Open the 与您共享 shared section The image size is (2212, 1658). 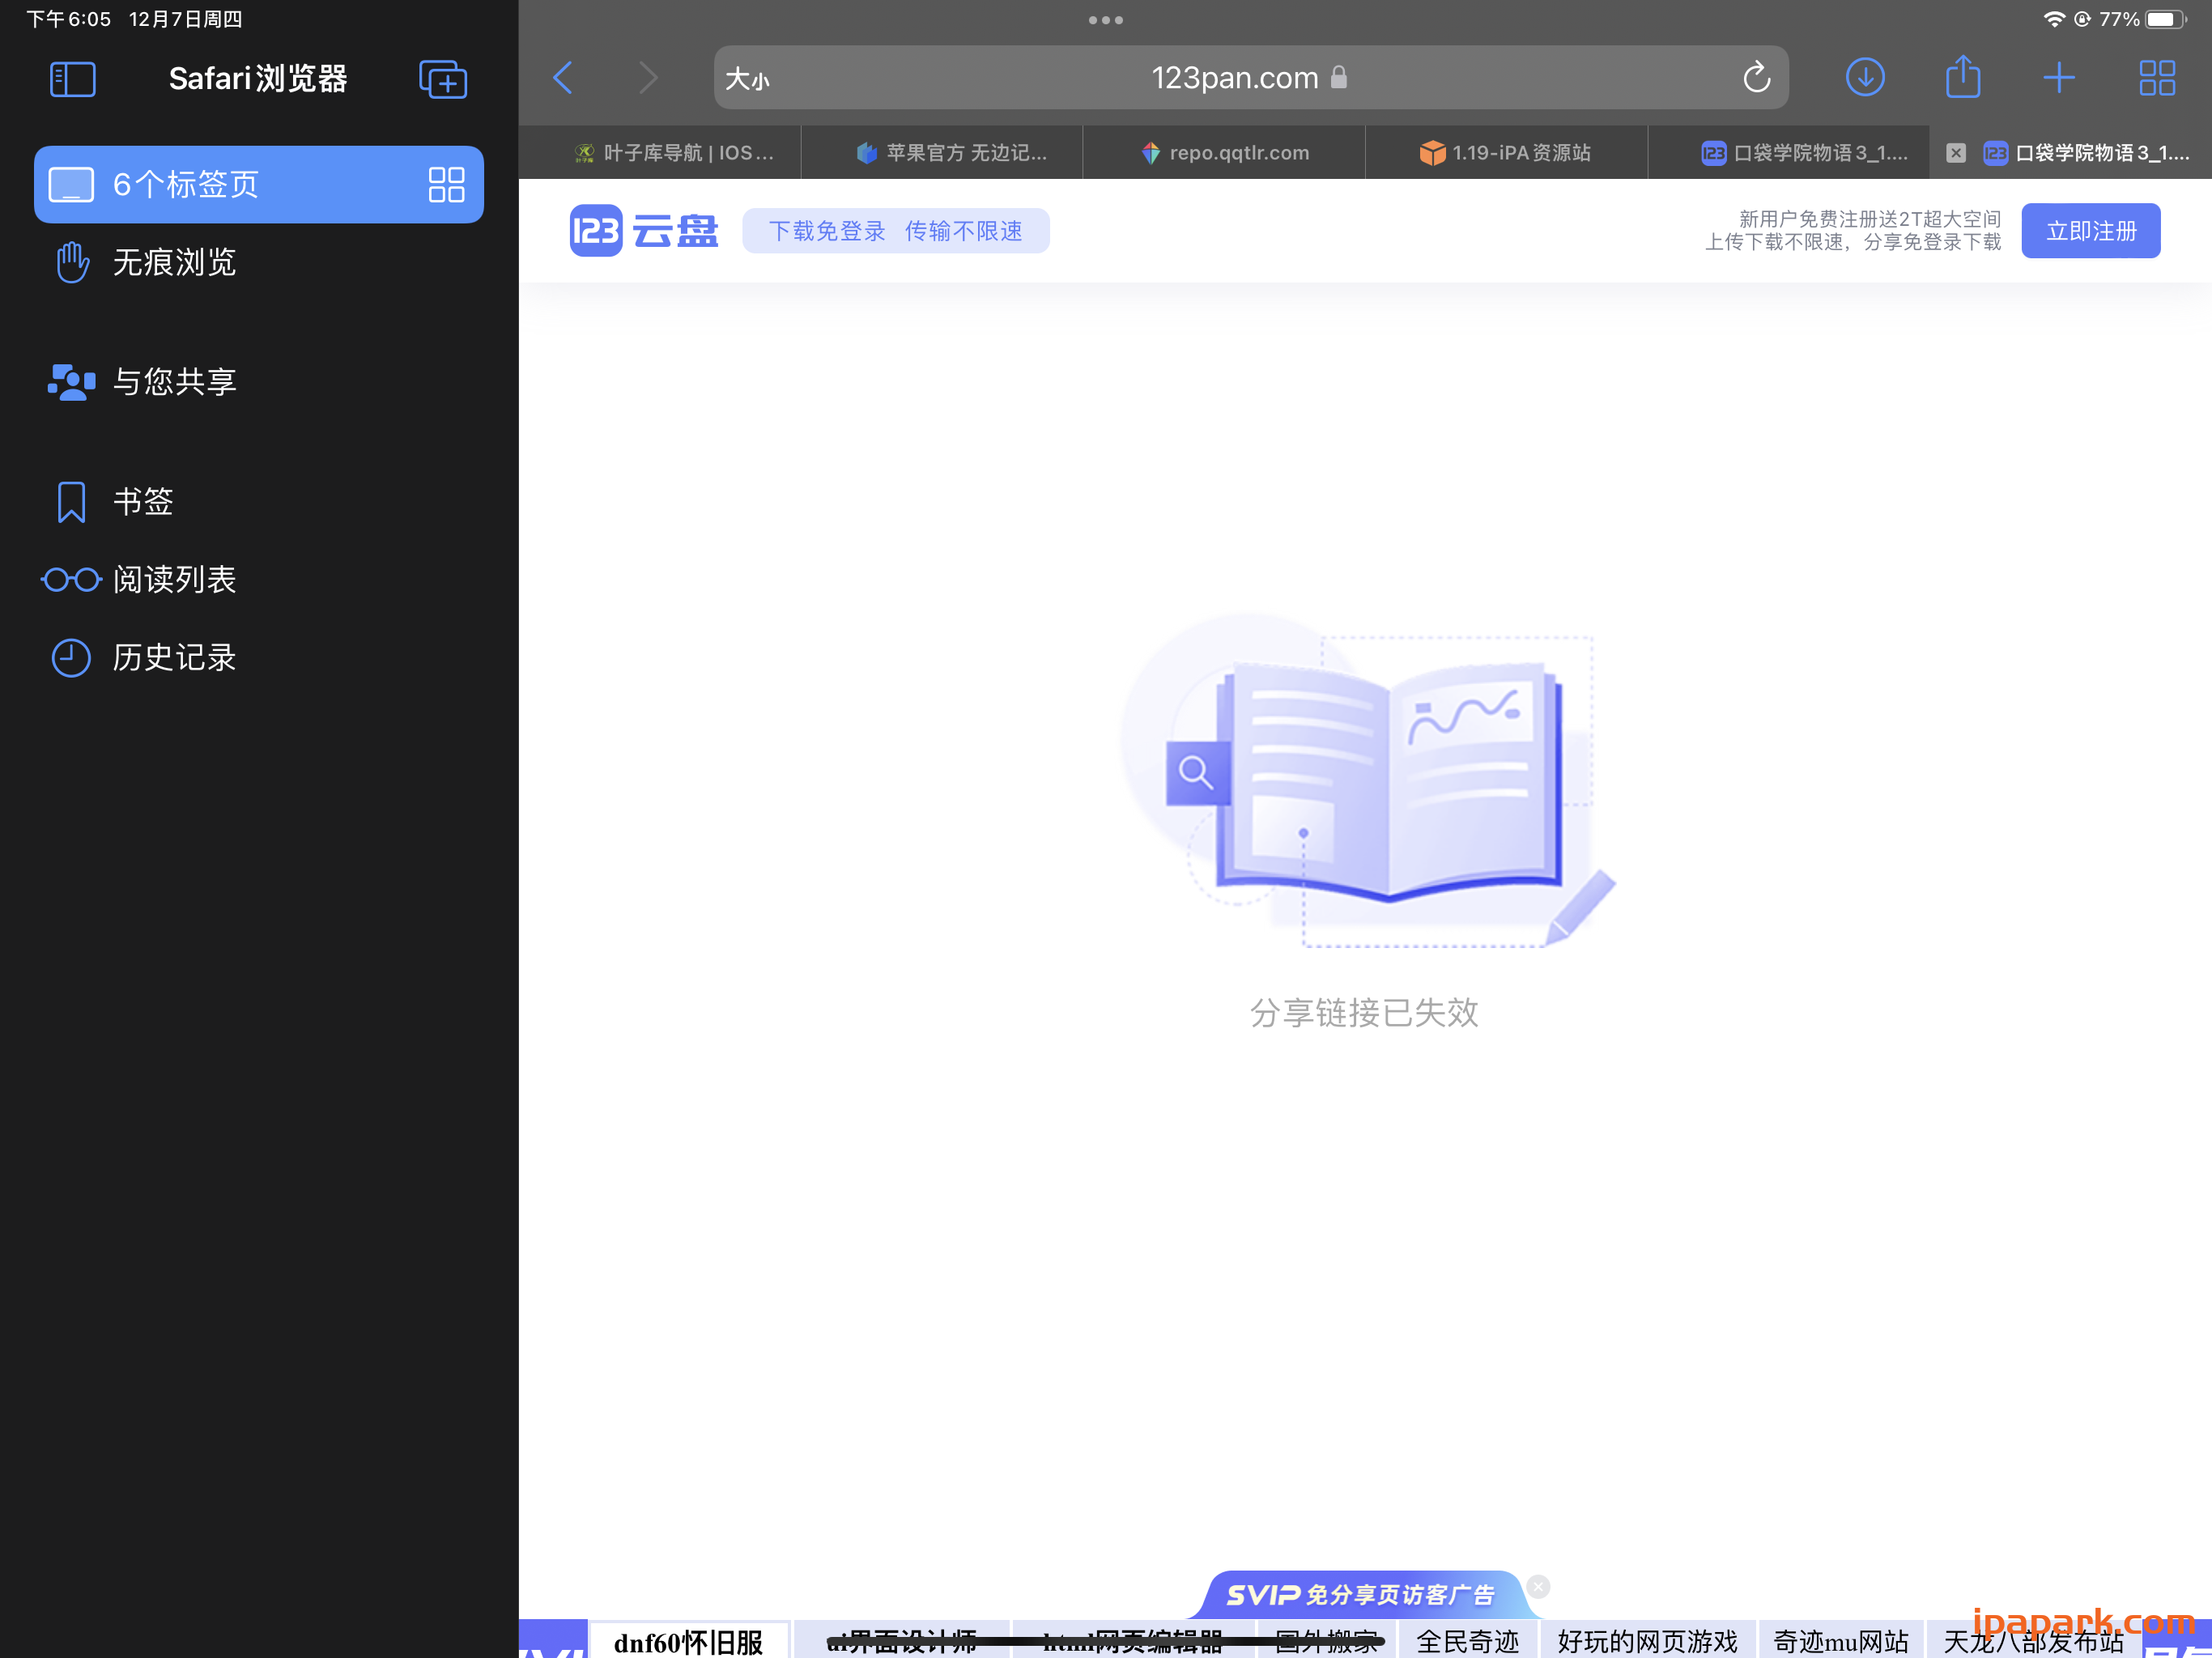click(174, 381)
